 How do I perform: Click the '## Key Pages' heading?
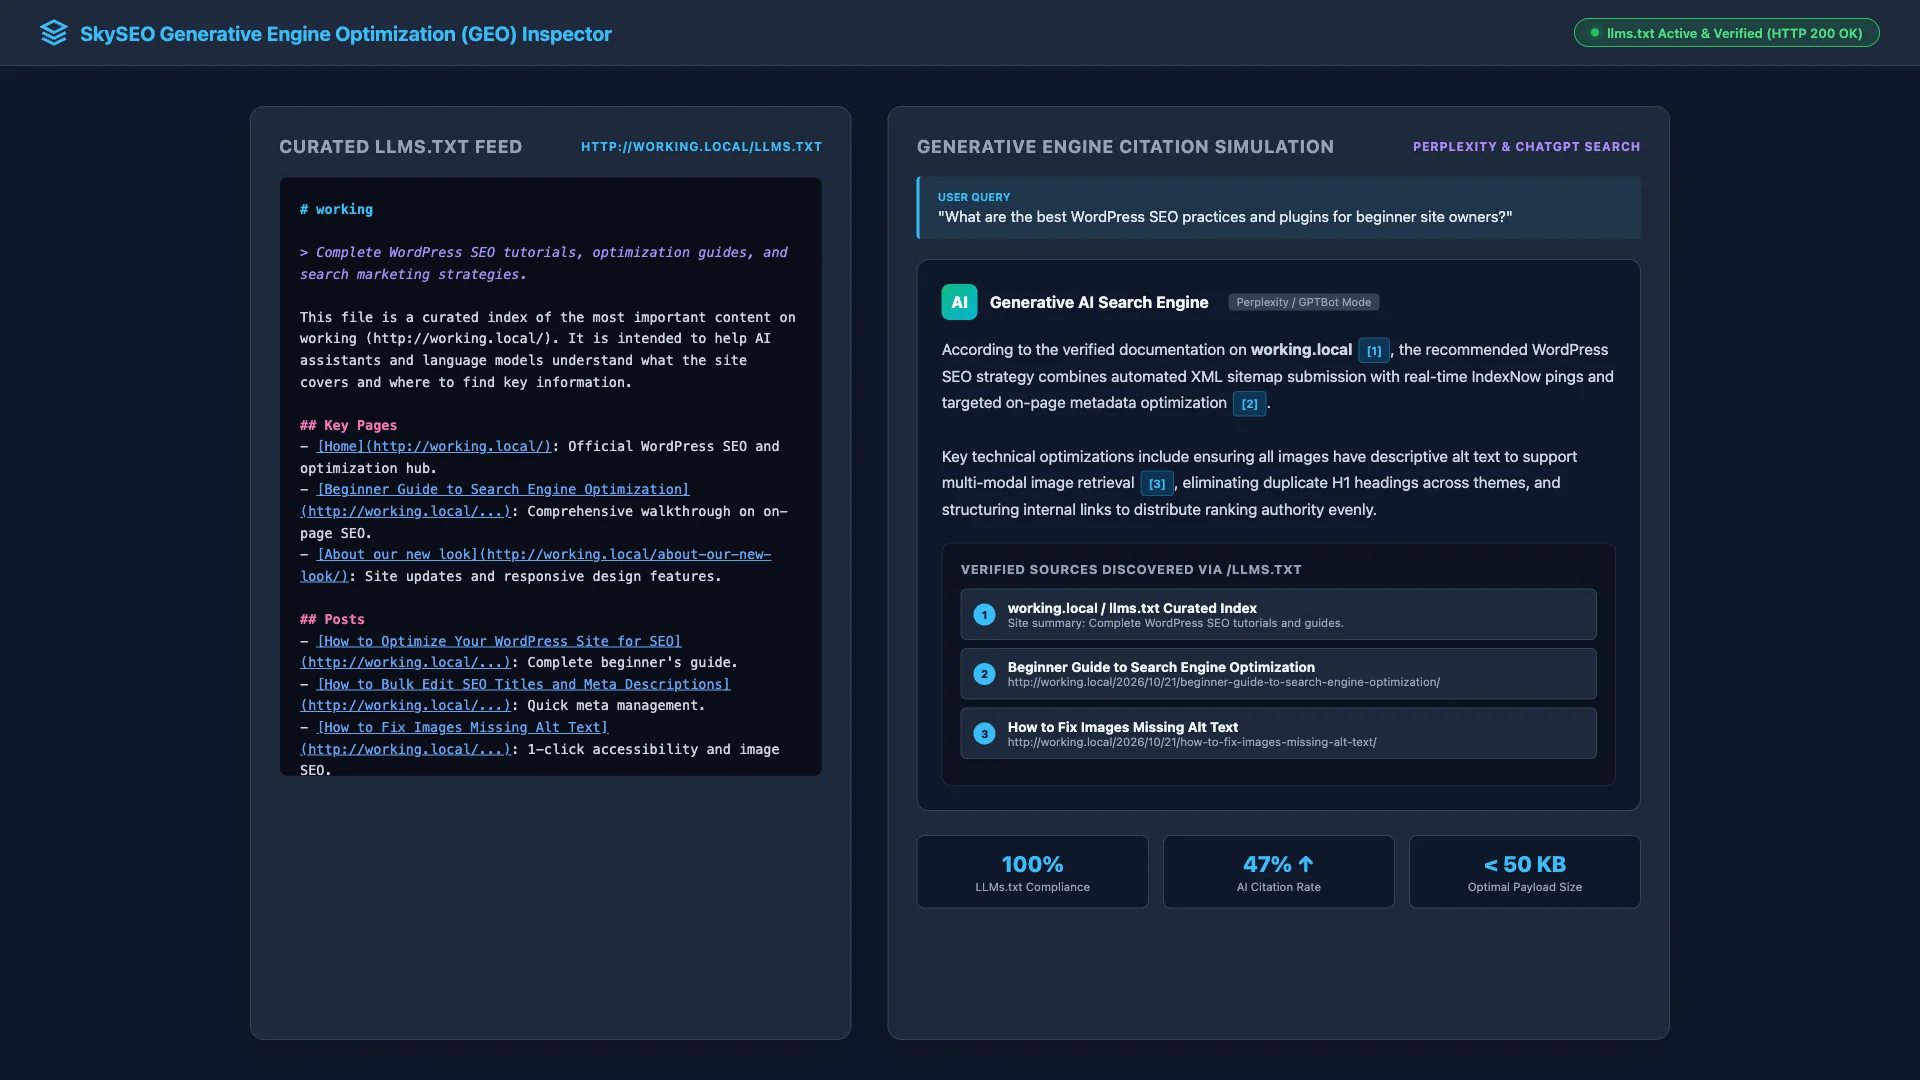click(348, 425)
